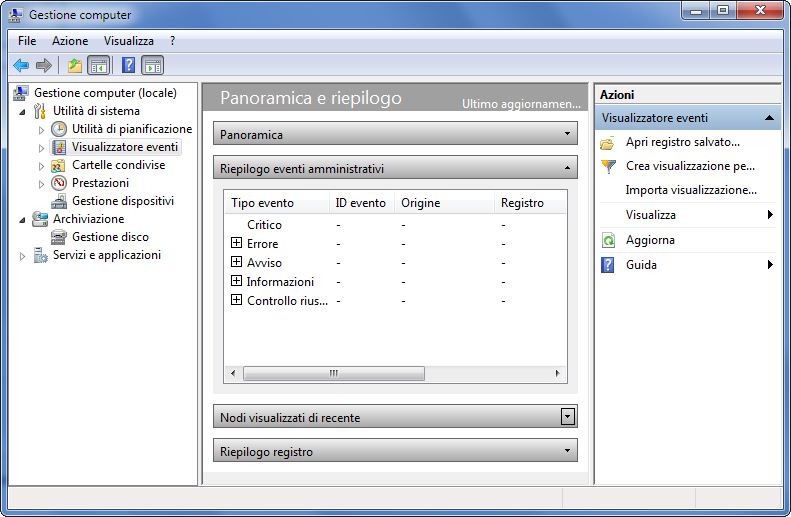Click the Gestione disco icon
Image resolution: width=791 pixels, height=517 pixels.
(59, 237)
